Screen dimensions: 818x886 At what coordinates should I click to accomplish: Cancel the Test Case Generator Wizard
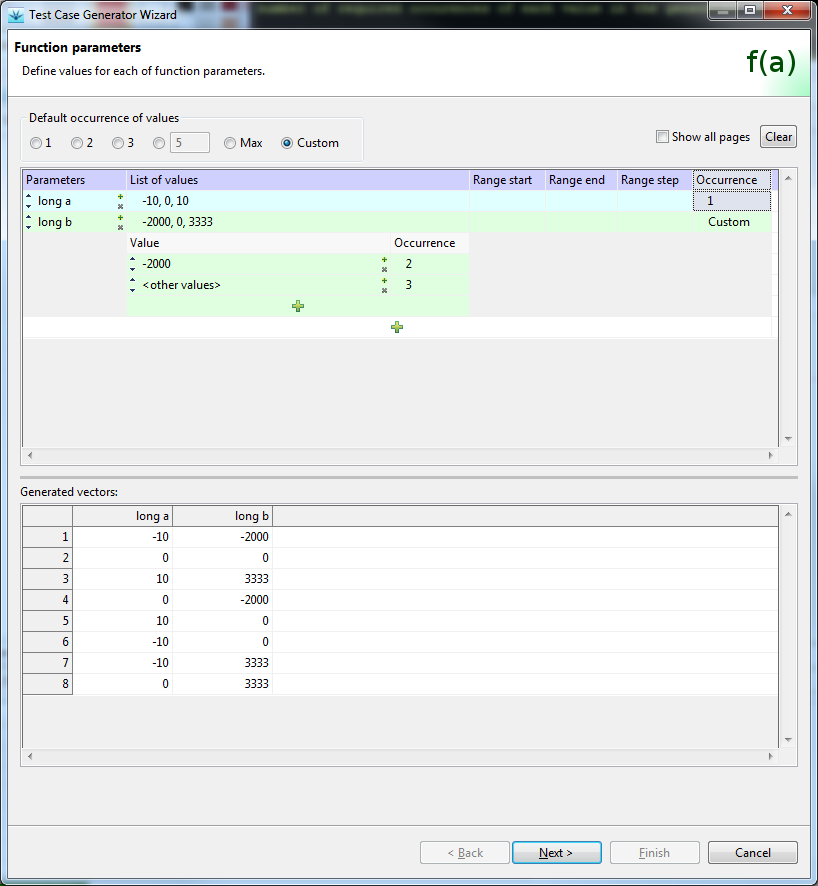click(x=752, y=853)
